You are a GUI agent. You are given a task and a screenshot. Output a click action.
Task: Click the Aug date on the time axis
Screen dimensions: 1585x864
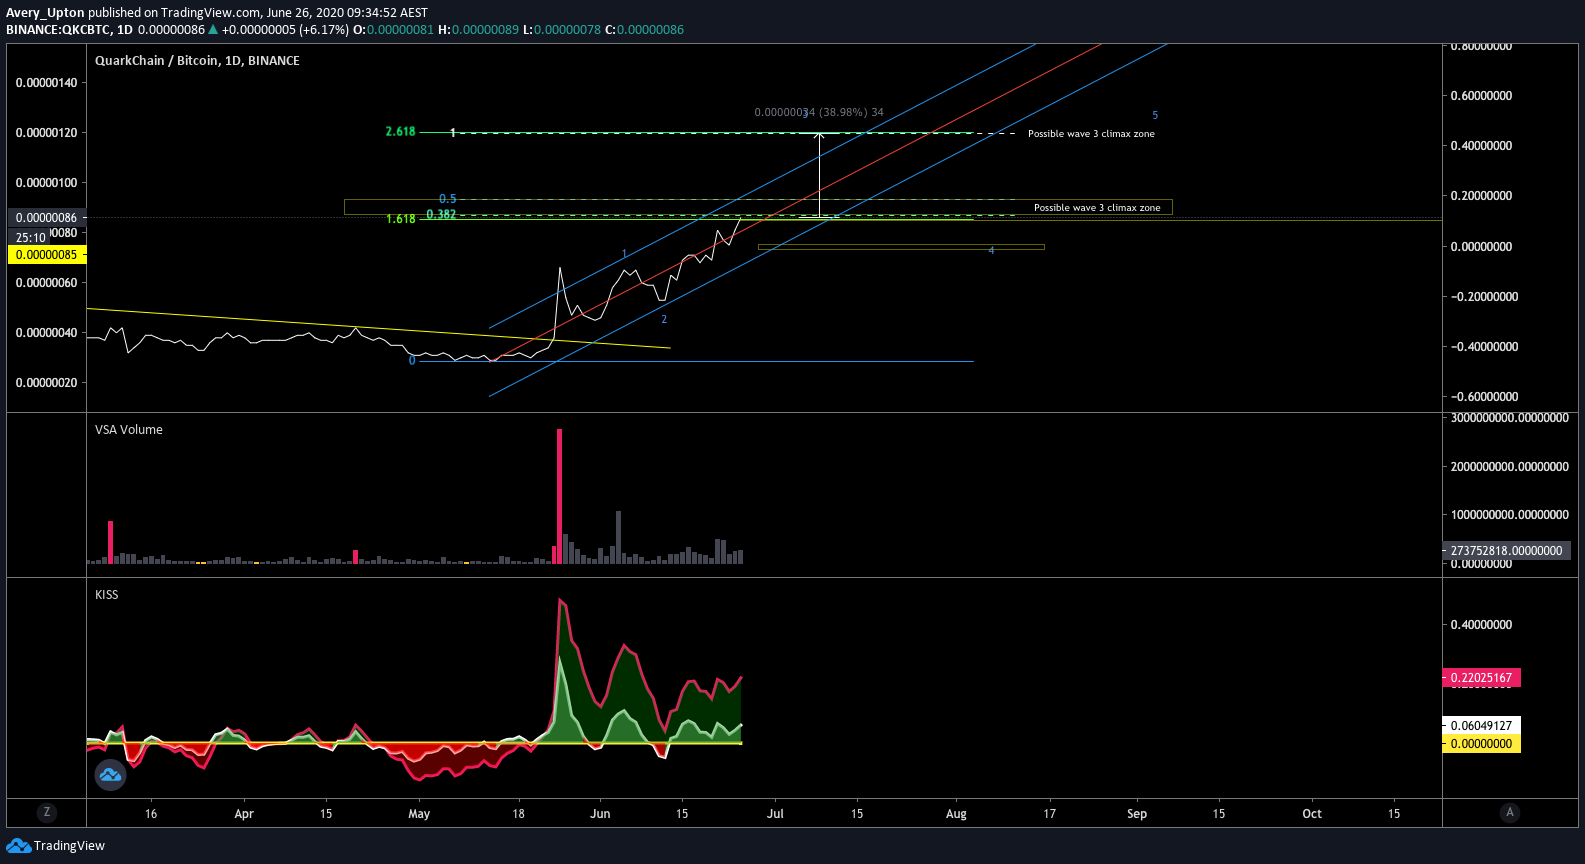956,814
